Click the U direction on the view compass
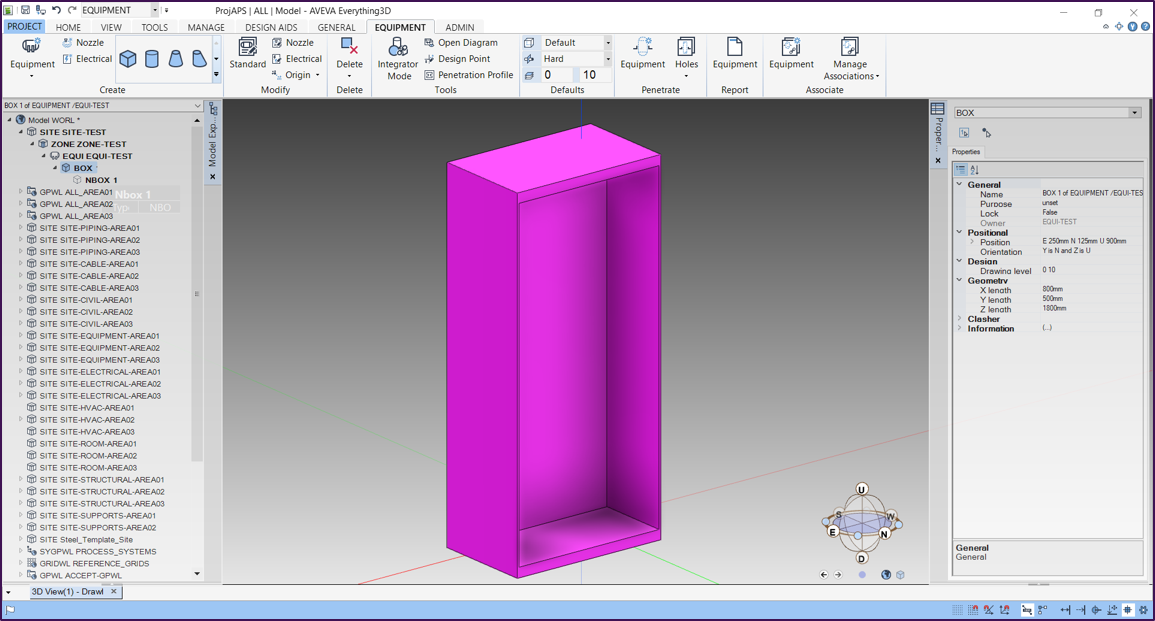Image resolution: width=1155 pixels, height=621 pixels. [x=862, y=489]
